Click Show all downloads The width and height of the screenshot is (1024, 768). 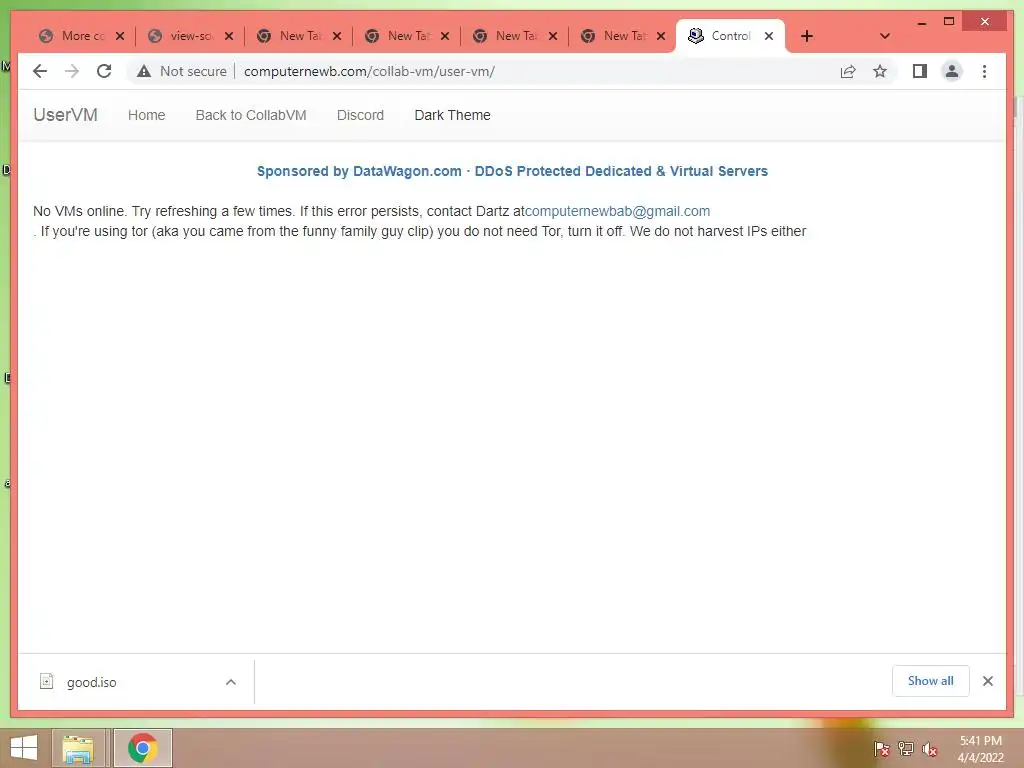pyautogui.click(x=931, y=681)
